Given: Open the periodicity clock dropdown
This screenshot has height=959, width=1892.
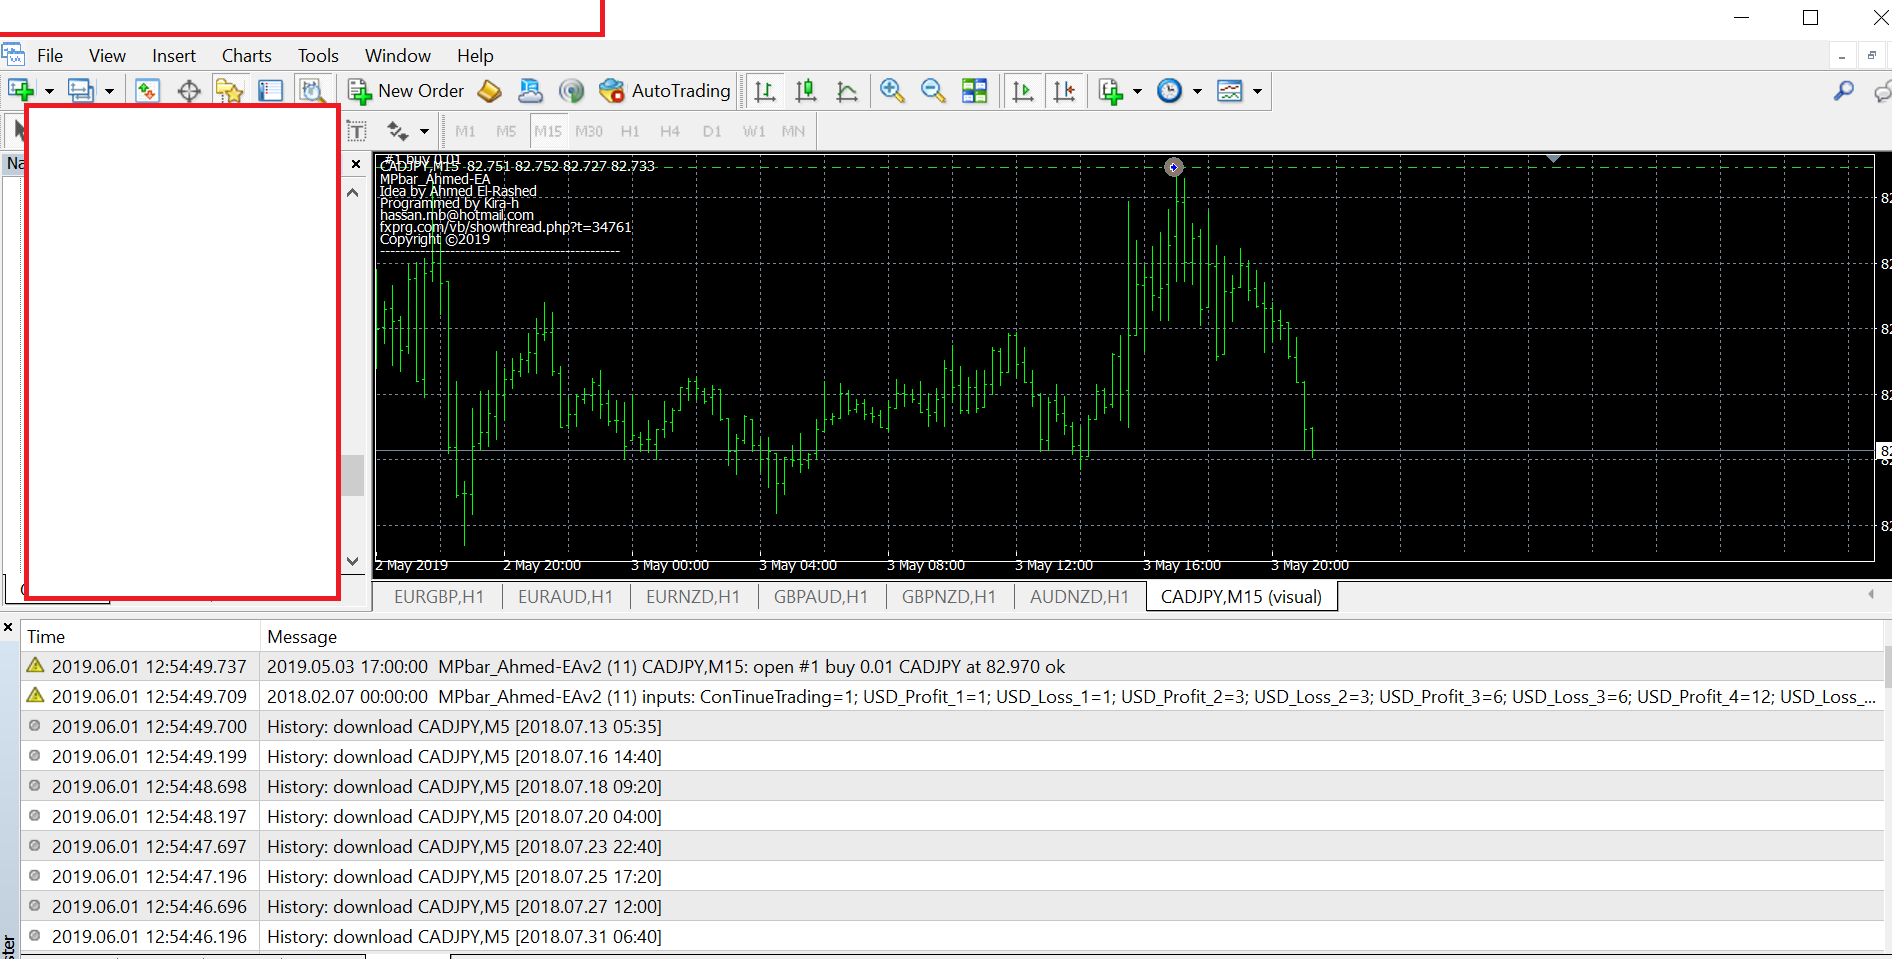Looking at the screenshot, I should [1196, 91].
